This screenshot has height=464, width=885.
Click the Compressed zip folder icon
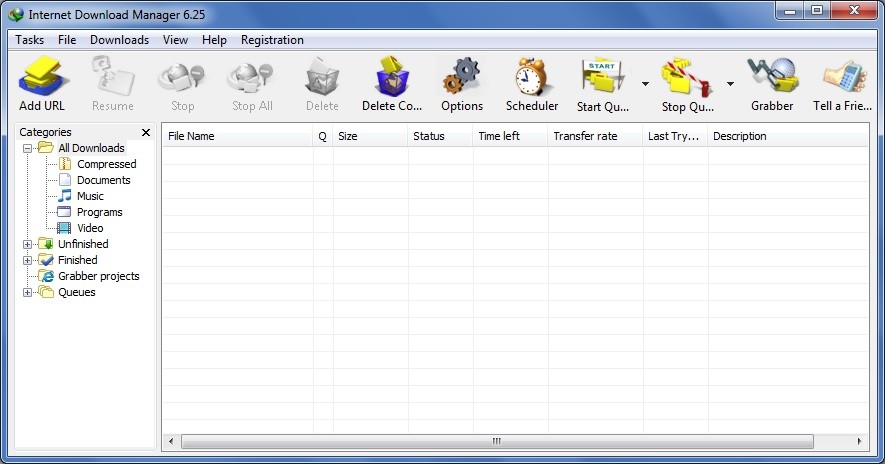tap(65, 164)
